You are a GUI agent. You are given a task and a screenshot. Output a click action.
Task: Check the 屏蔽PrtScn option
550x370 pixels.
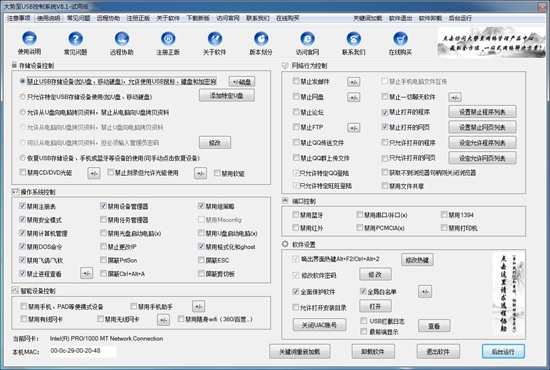tap(103, 260)
